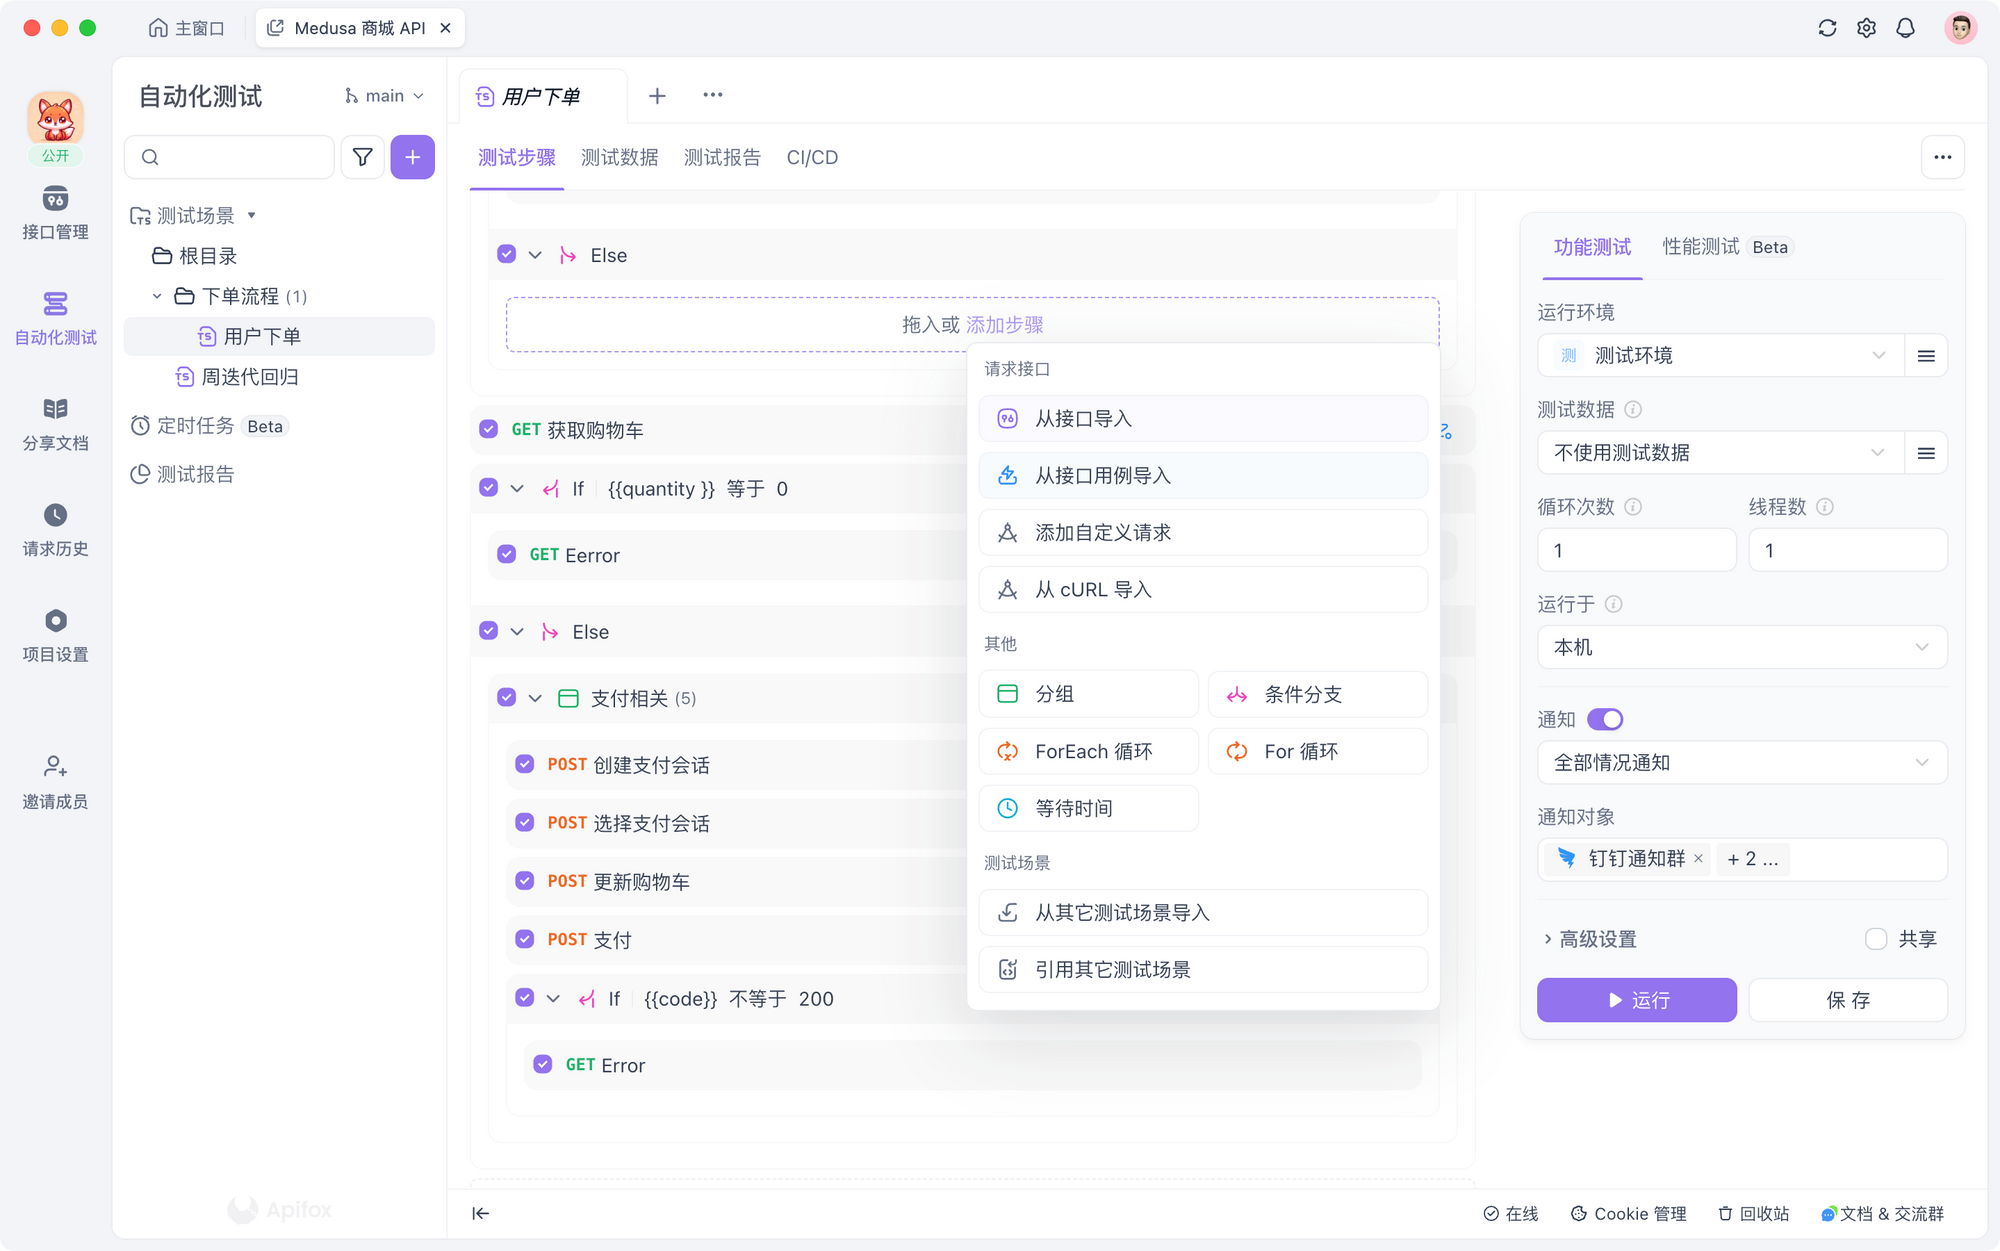Uncheck the GET 获取购物车 test step
Image resolution: width=2000 pixels, height=1251 pixels.
488,428
